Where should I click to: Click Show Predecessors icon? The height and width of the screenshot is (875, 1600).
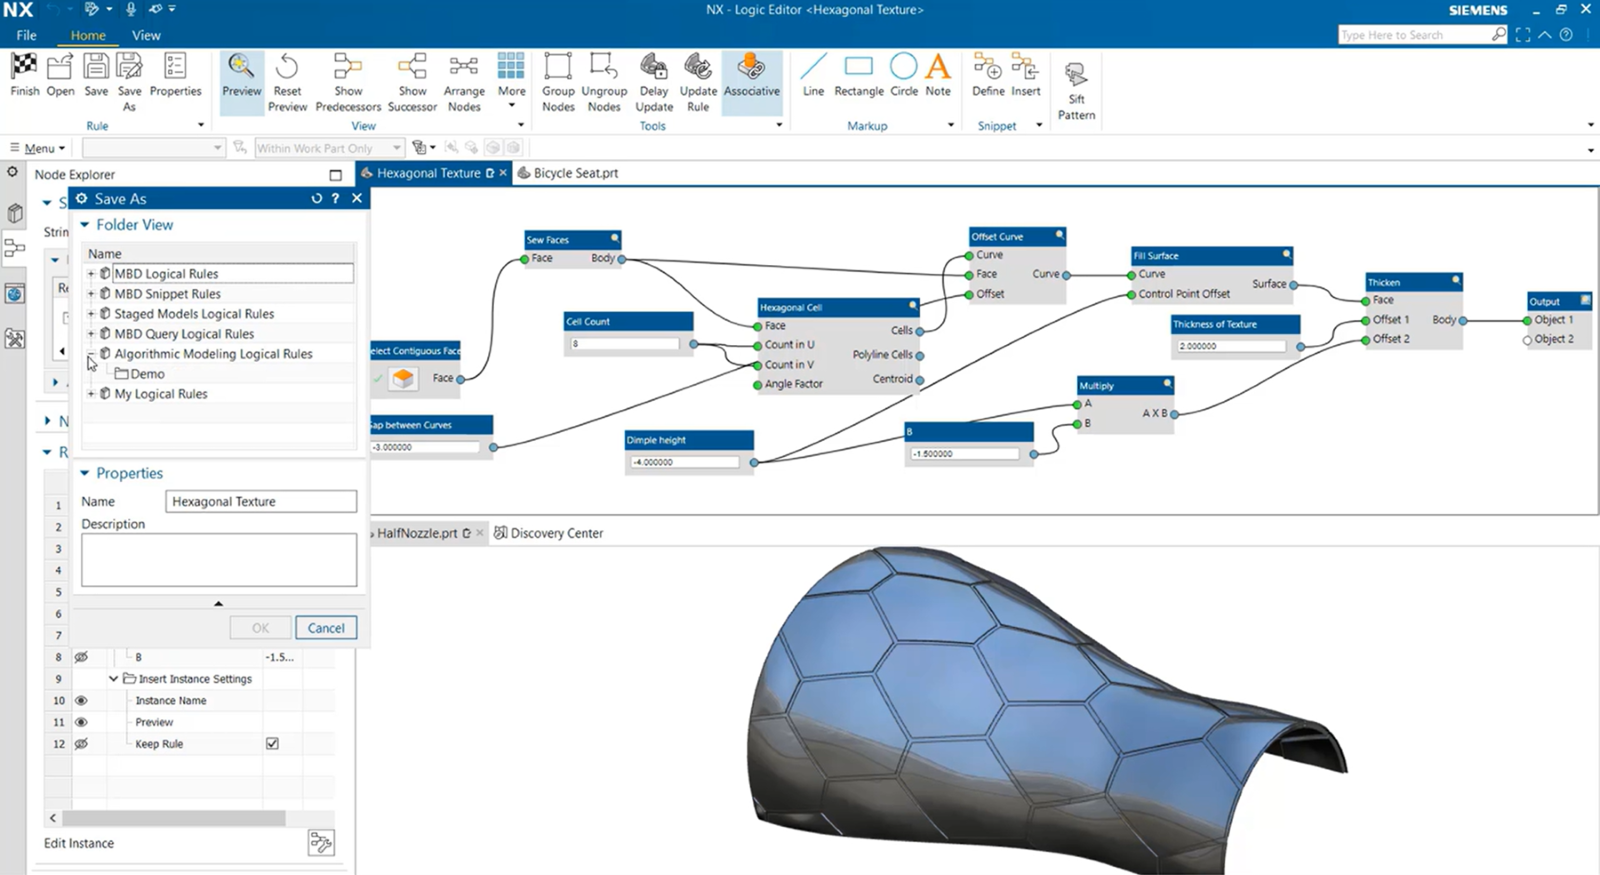[x=347, y=67]
